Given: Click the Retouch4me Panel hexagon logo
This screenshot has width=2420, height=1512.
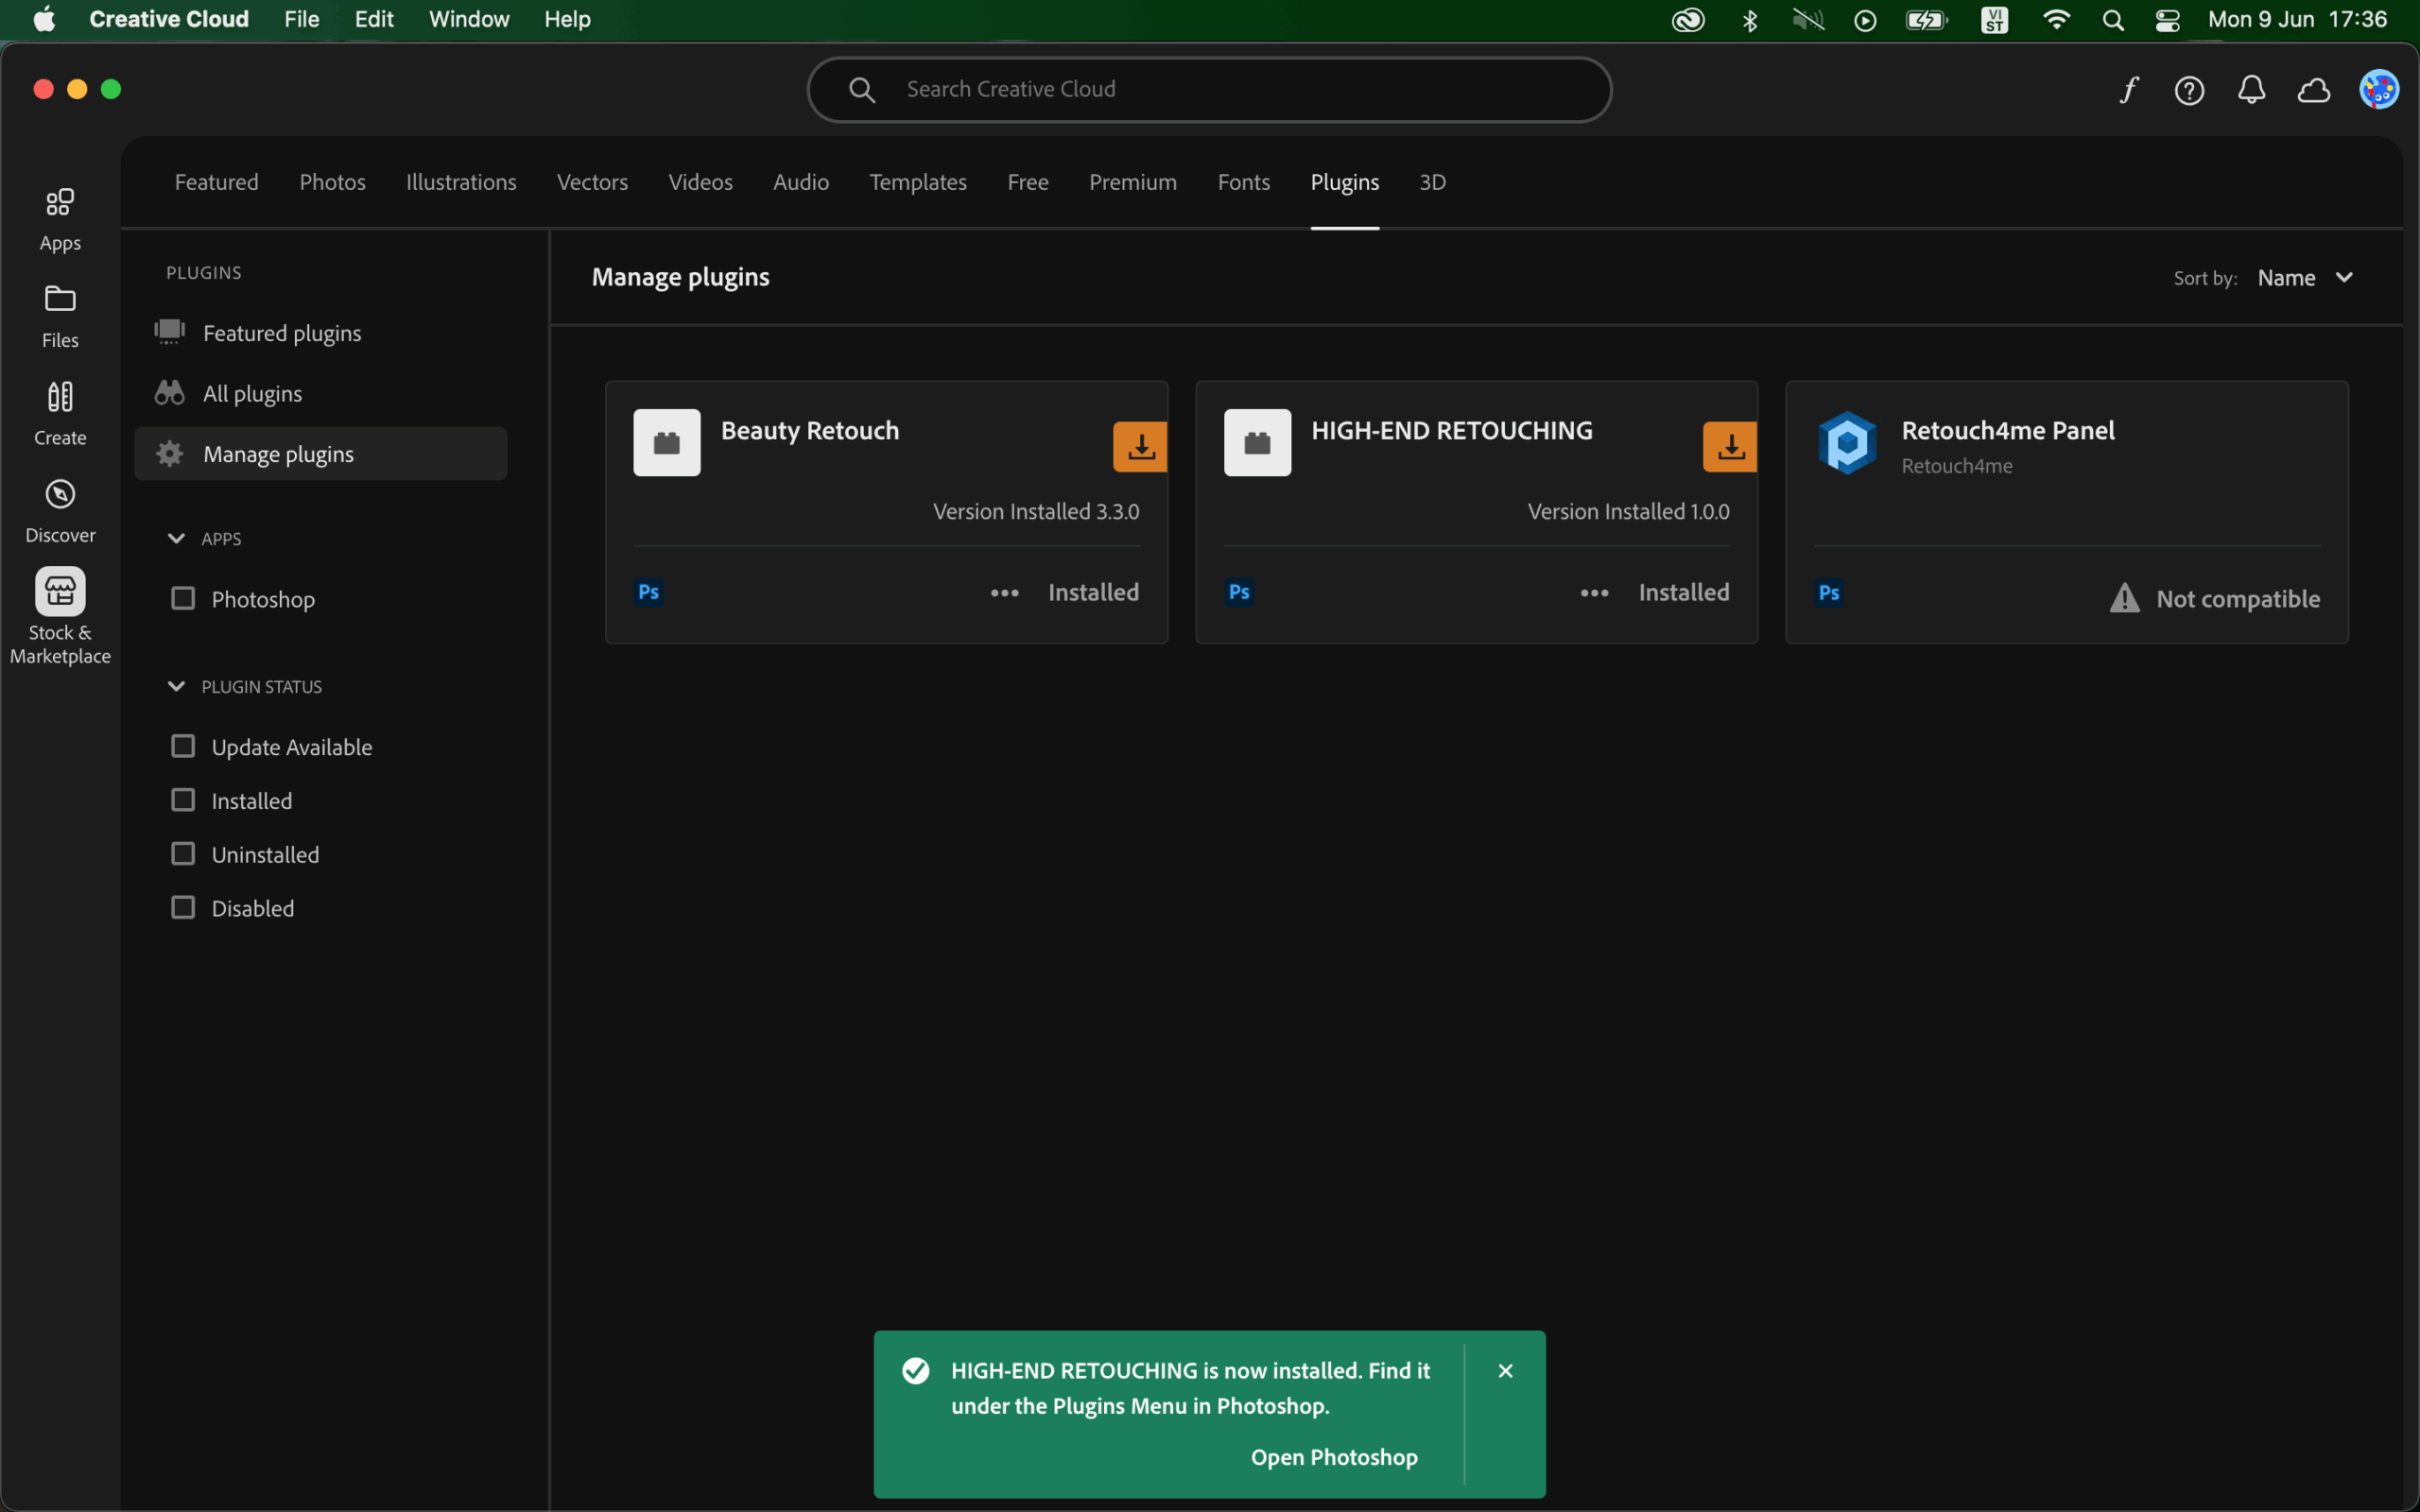Looking at the screenshot, I should tap(1847, 442).
